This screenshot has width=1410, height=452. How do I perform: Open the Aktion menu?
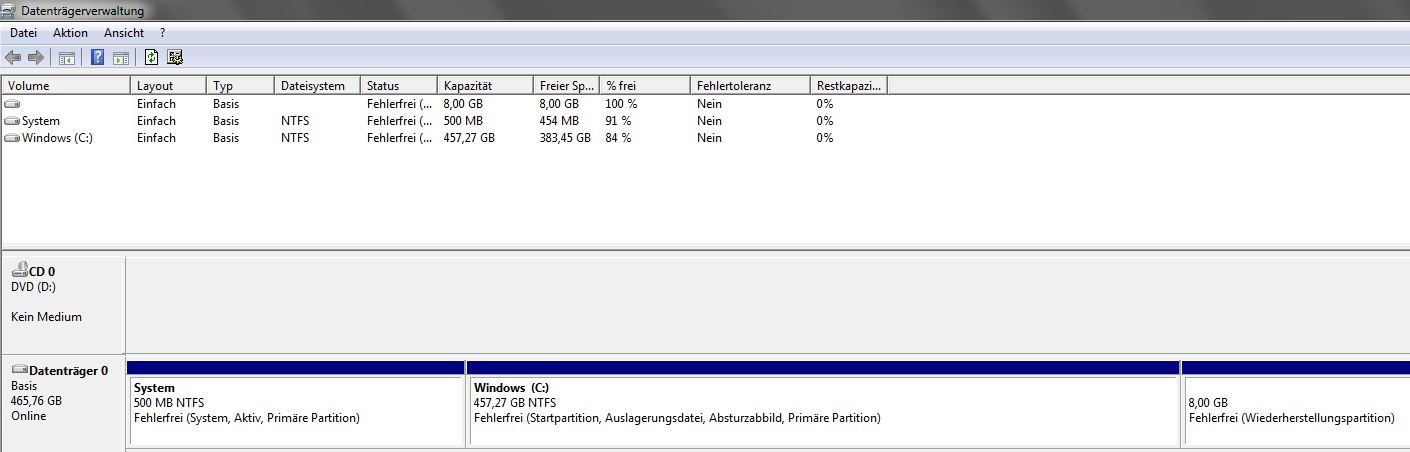click(71, 33)
